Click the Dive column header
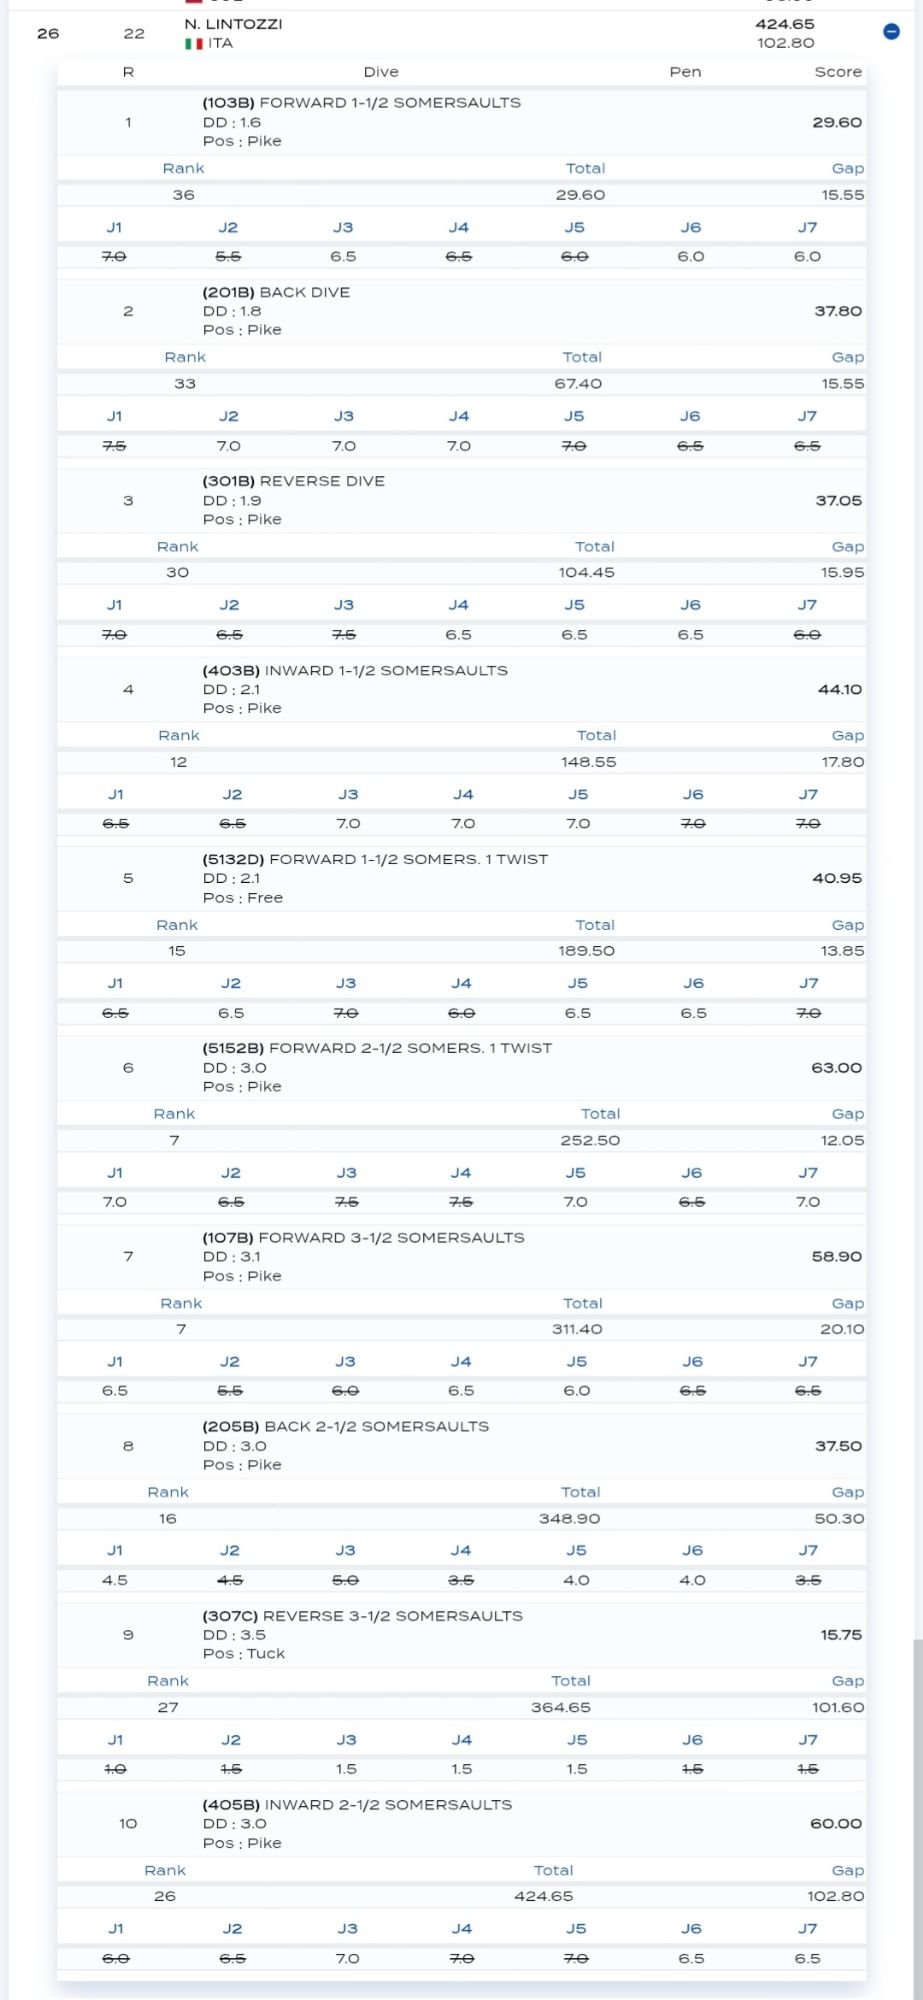The width and height of the screenshot is (923, 2000). click(x=381, y=72)
